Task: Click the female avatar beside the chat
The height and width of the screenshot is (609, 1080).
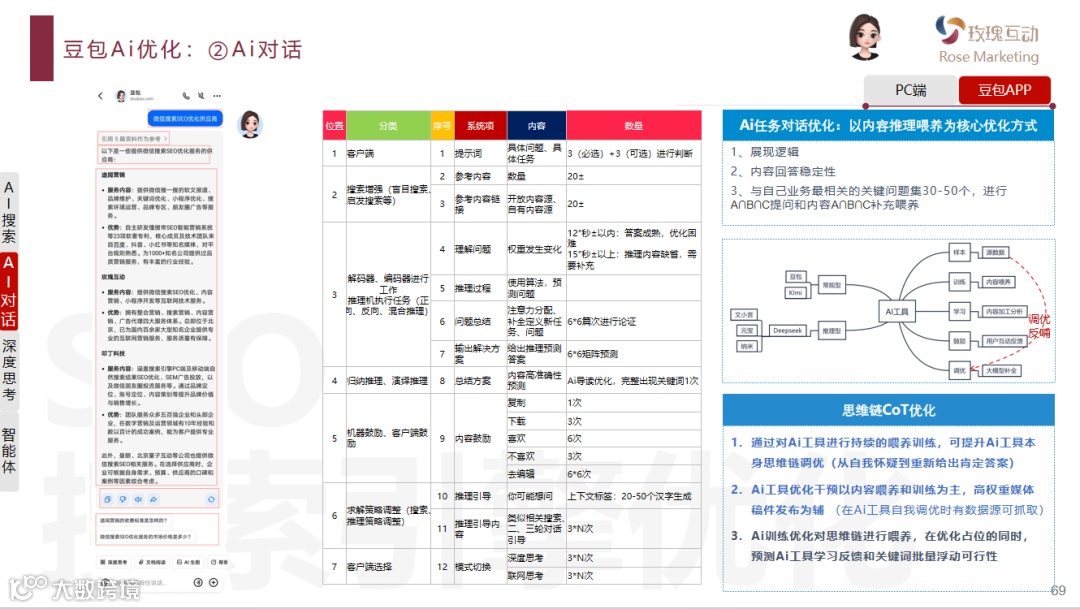Action: point(250,125)
